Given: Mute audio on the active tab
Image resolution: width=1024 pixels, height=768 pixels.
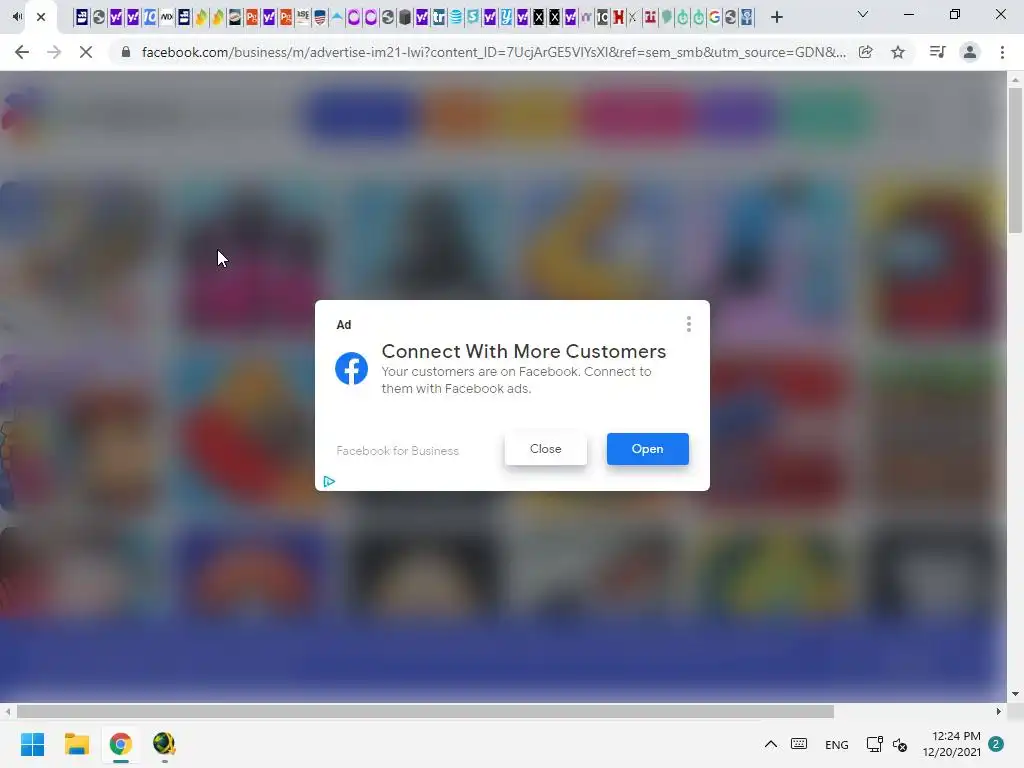Looking at the screenshot, I should [x=18, y=17].
